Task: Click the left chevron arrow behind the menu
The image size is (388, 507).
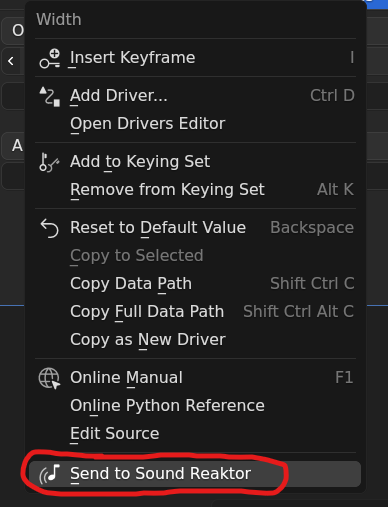Action: click(x=11, y=61)
